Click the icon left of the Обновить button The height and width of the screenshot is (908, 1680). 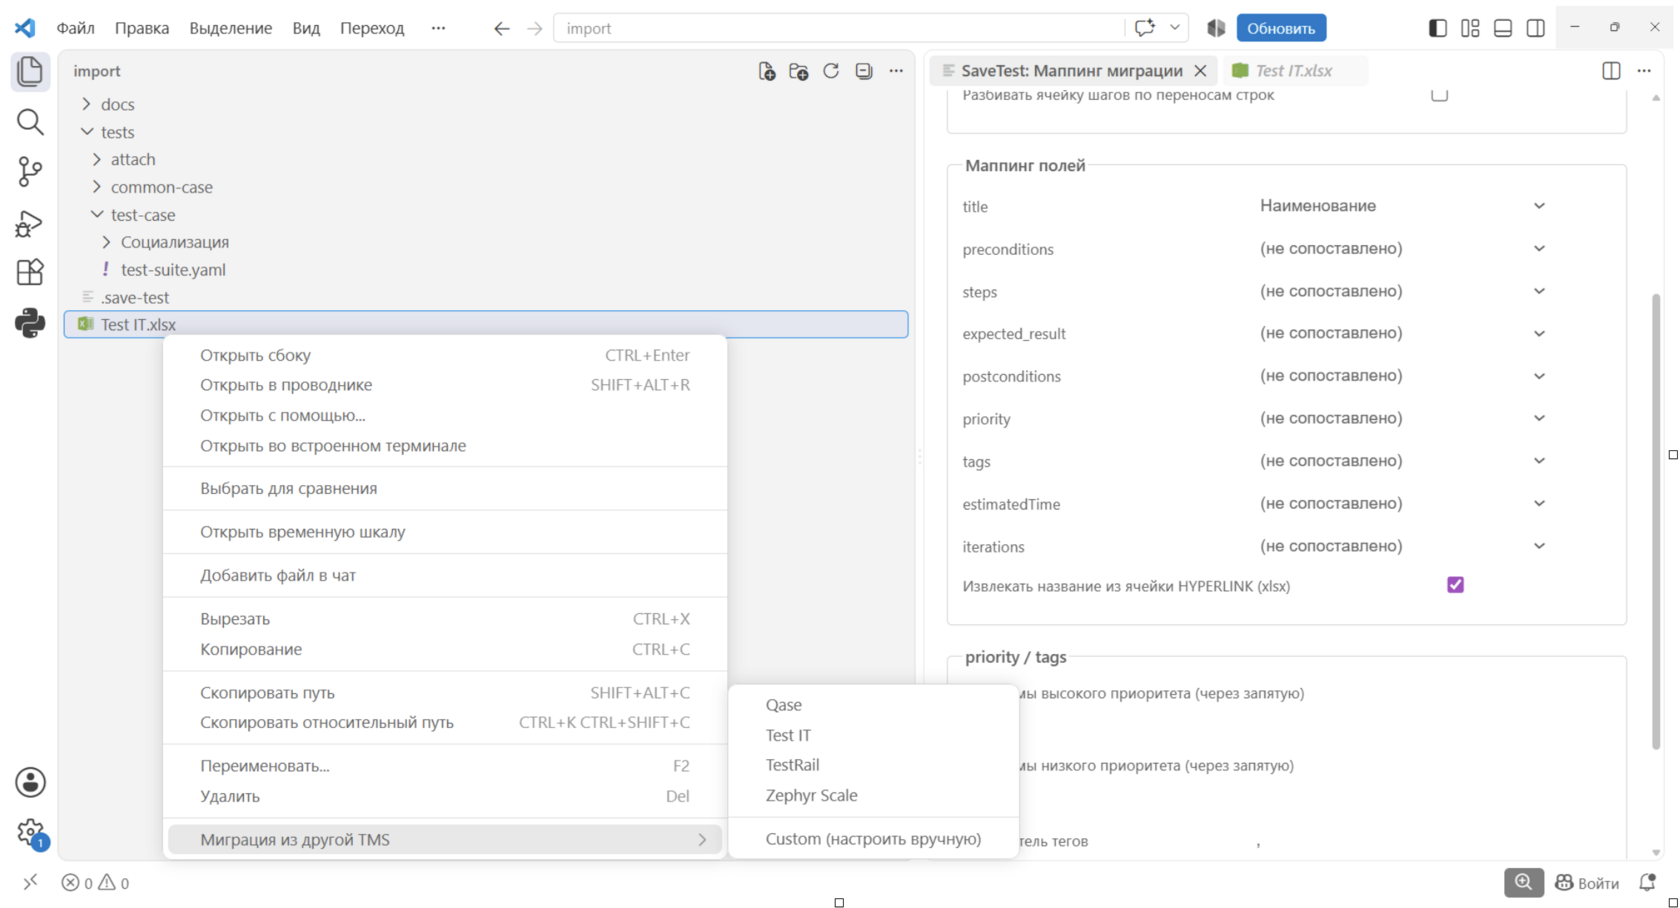pyautogui.click(x=1216, y=28)
